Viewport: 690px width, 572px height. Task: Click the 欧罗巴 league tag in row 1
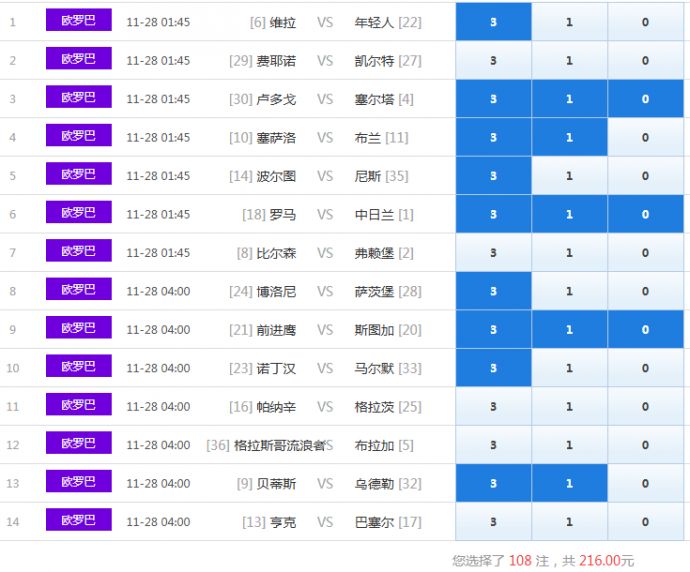(78, 21)
